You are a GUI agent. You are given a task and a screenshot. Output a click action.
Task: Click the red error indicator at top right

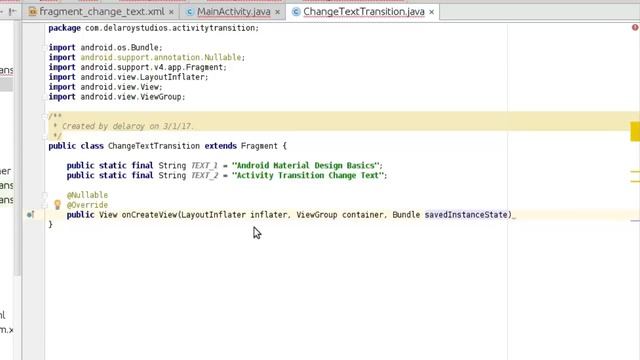(x=635, y=27)
